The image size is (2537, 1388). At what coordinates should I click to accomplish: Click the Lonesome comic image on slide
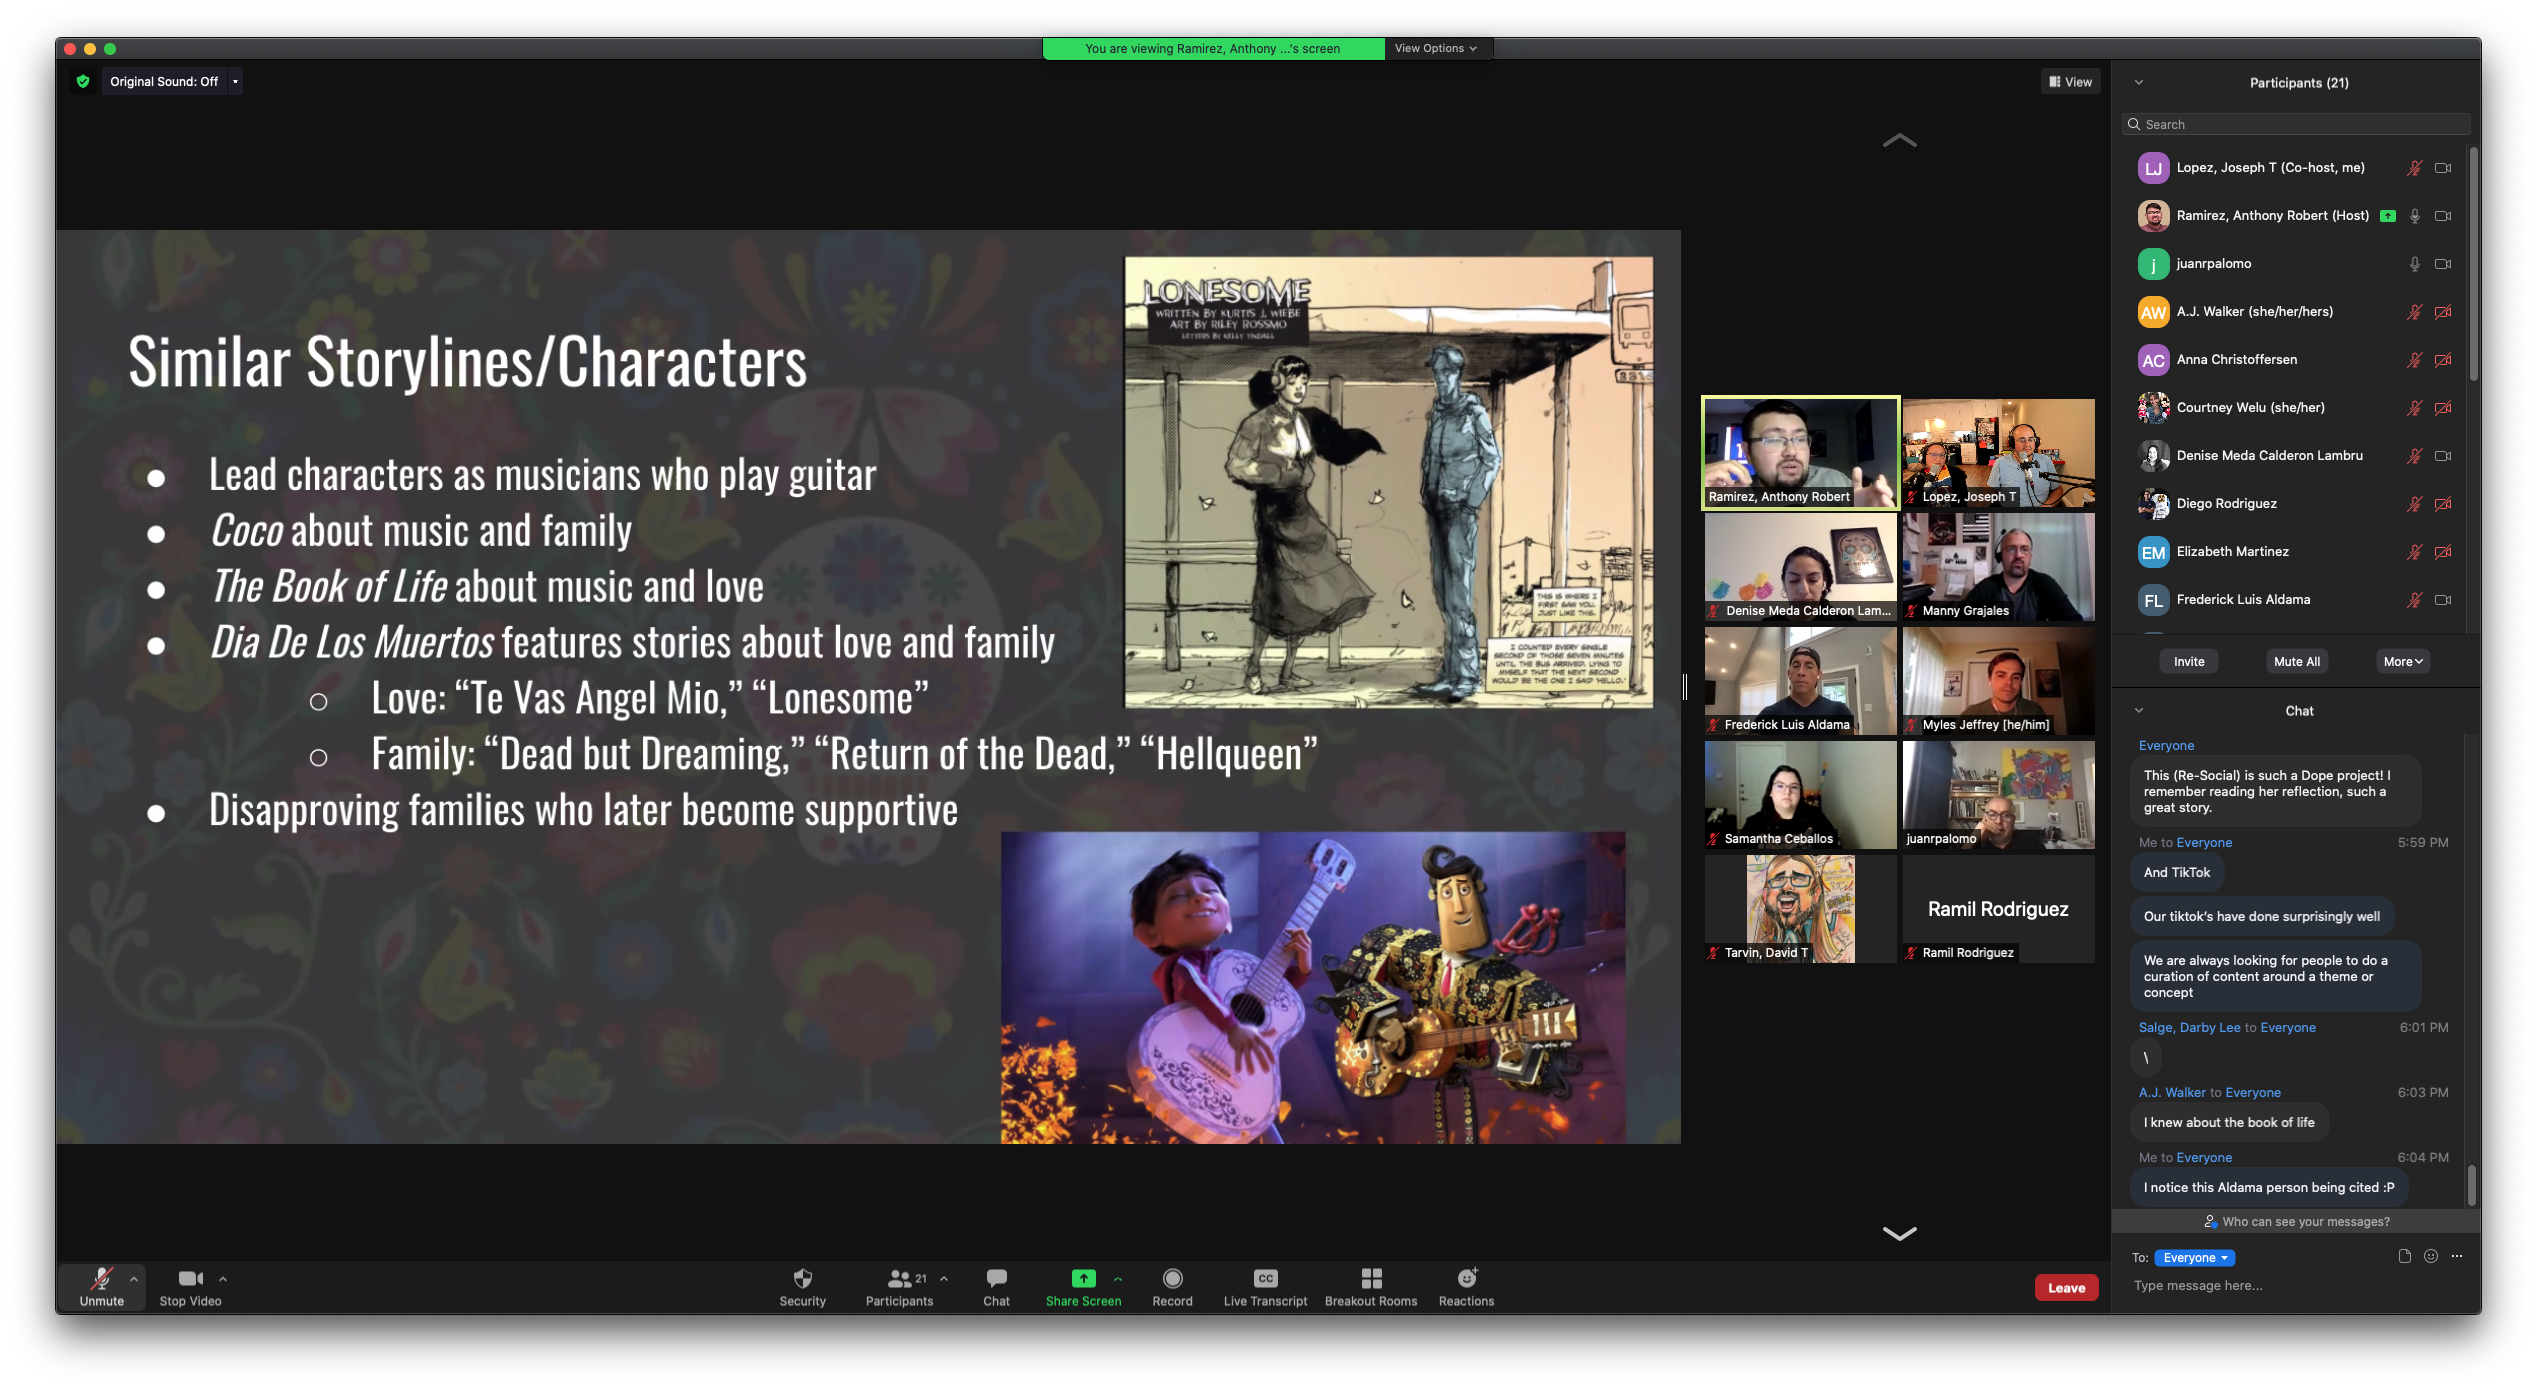point(1388,482)
